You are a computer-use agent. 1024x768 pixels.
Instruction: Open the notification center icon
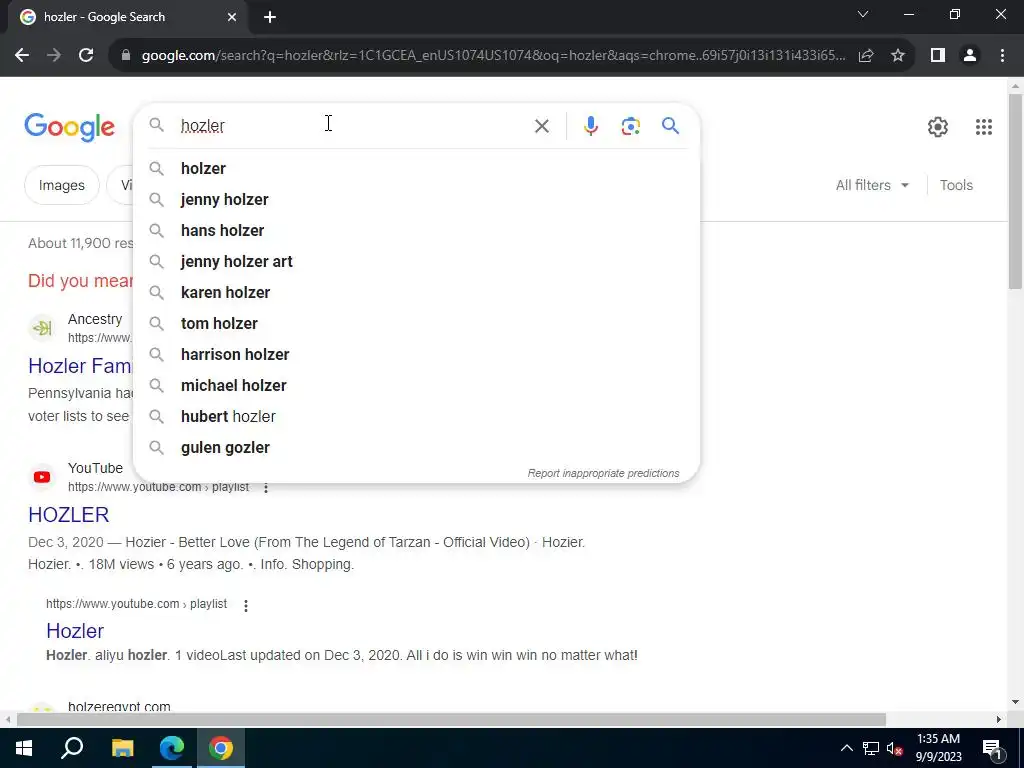(x=992, y=748)
